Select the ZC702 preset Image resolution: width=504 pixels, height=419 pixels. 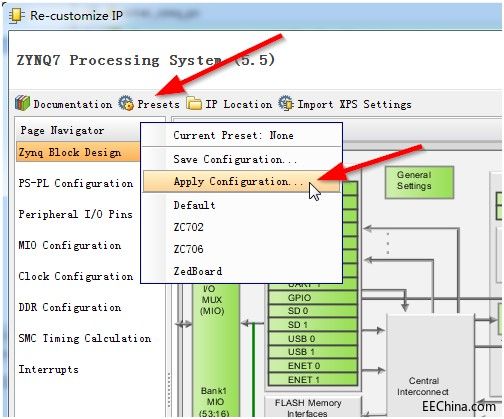pyautogui.click(x=242, y=227)
